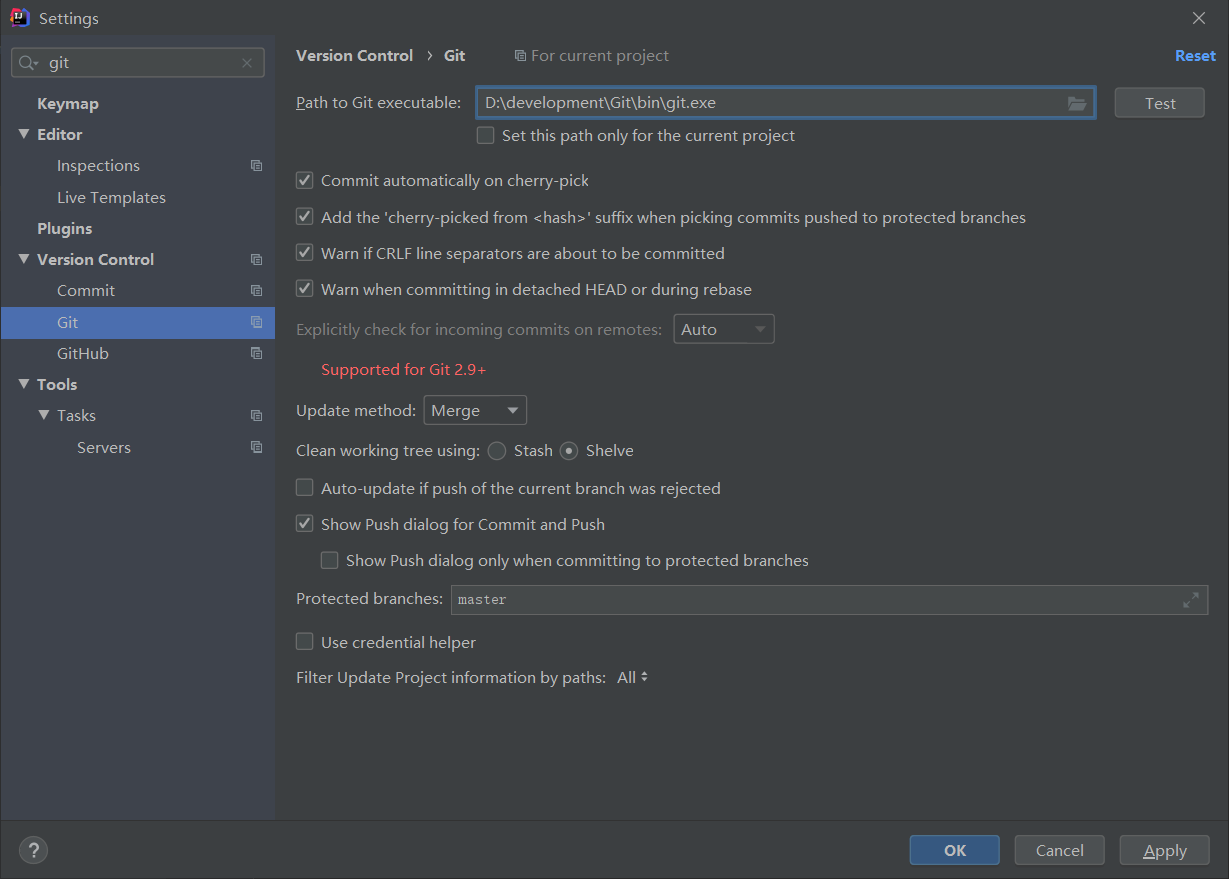Click the Test button for Git executable
Viewport: 1229px width, 879px height.
click(1158, 102)
